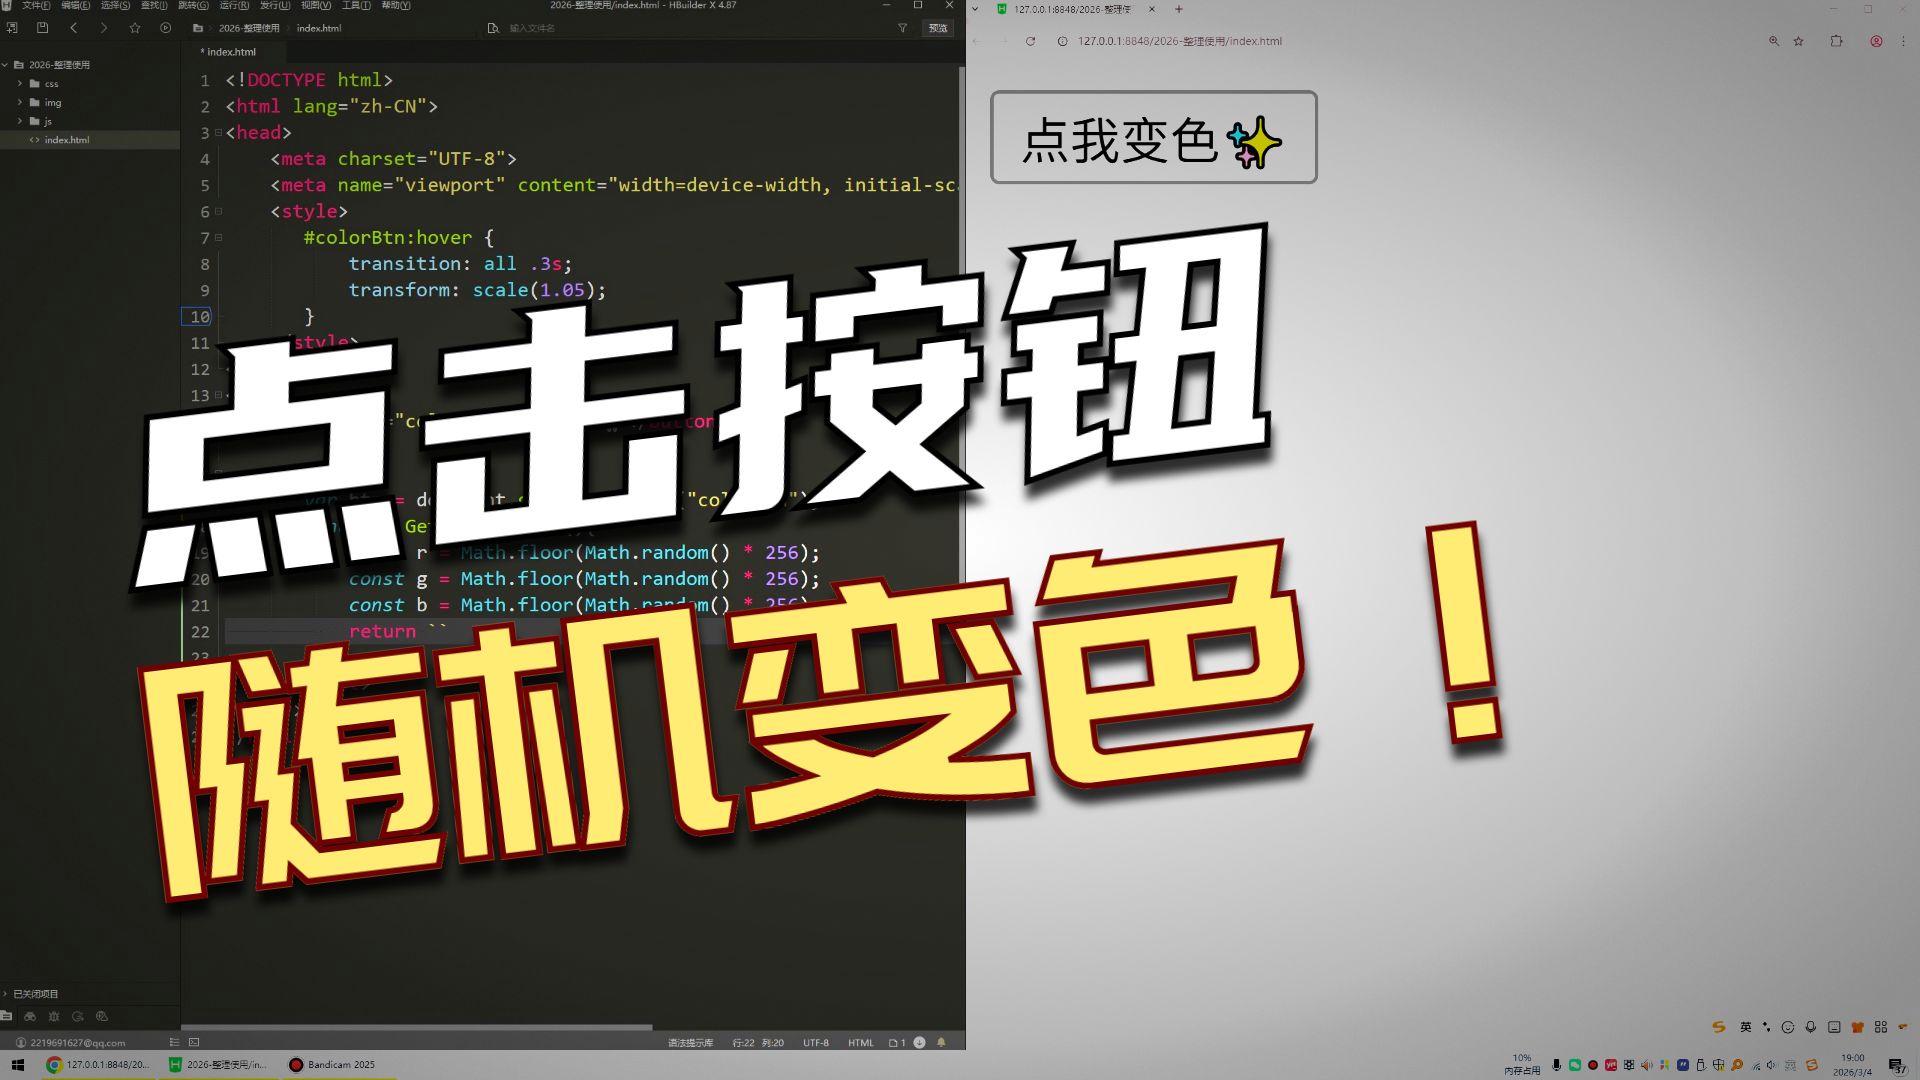Screen dimensions: 1920x1080
Task: Select index.html in the project tree
Action: coord(66,140)
